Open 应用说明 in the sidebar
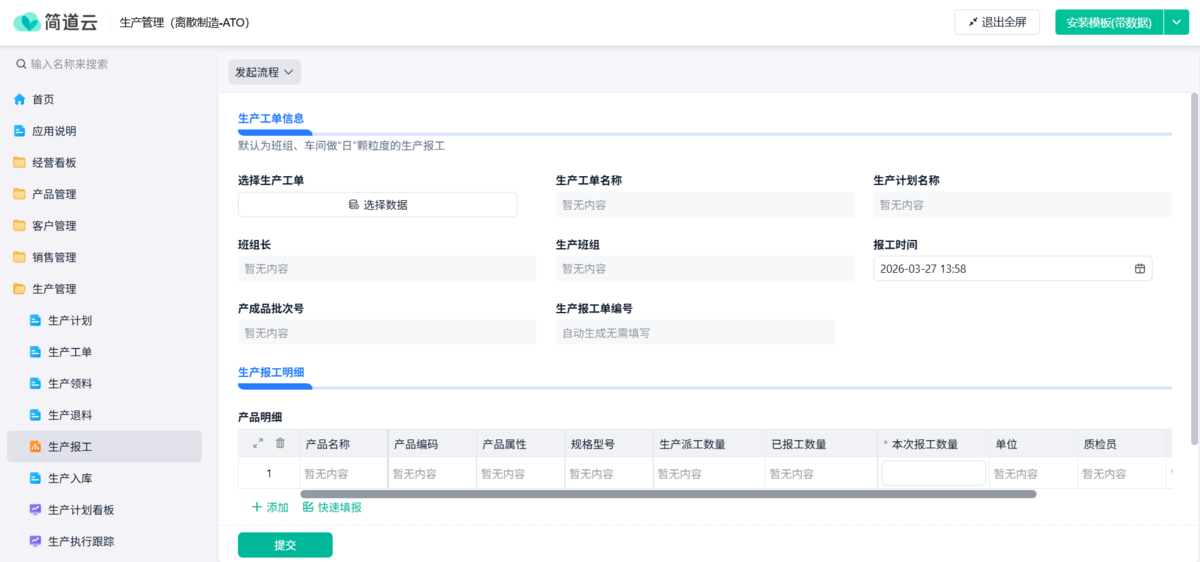 [104, 131]
